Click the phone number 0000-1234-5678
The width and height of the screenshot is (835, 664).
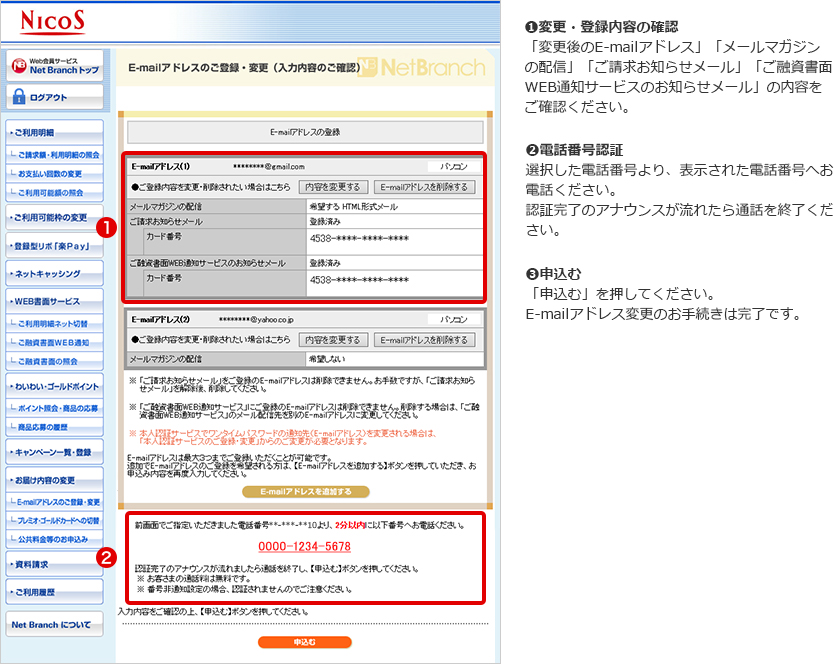(304, 546)
